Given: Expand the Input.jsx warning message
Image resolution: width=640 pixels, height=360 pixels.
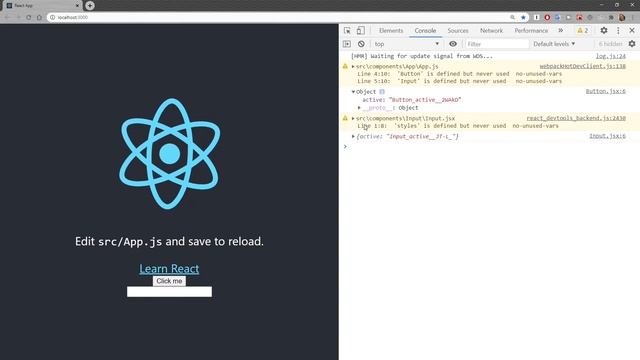Looking at the screenshot, I should [x=353, y=118].
